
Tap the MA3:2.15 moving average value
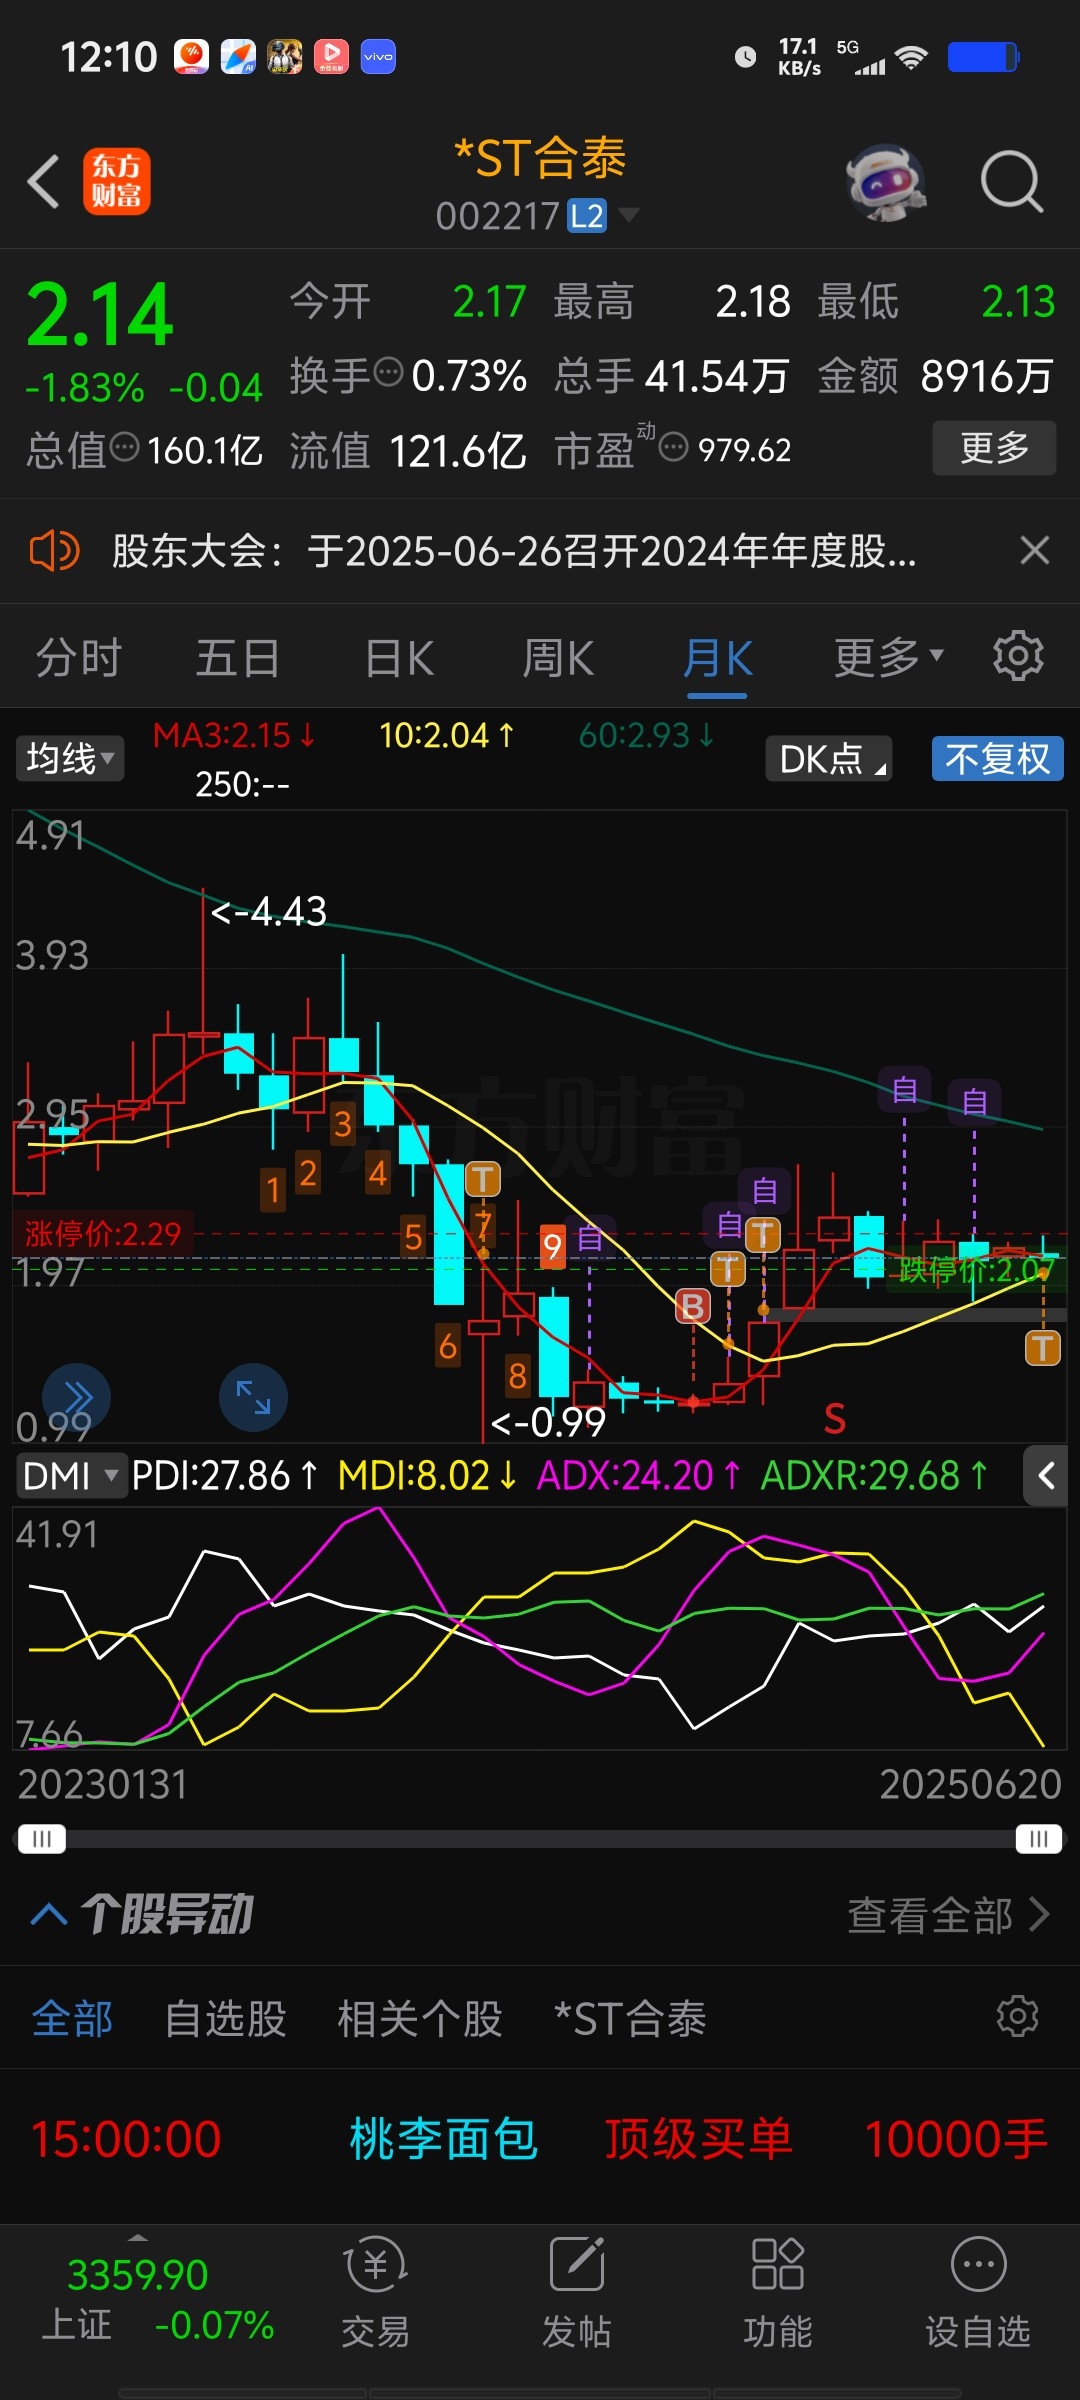pyautogui.click(x=234, y=736)
